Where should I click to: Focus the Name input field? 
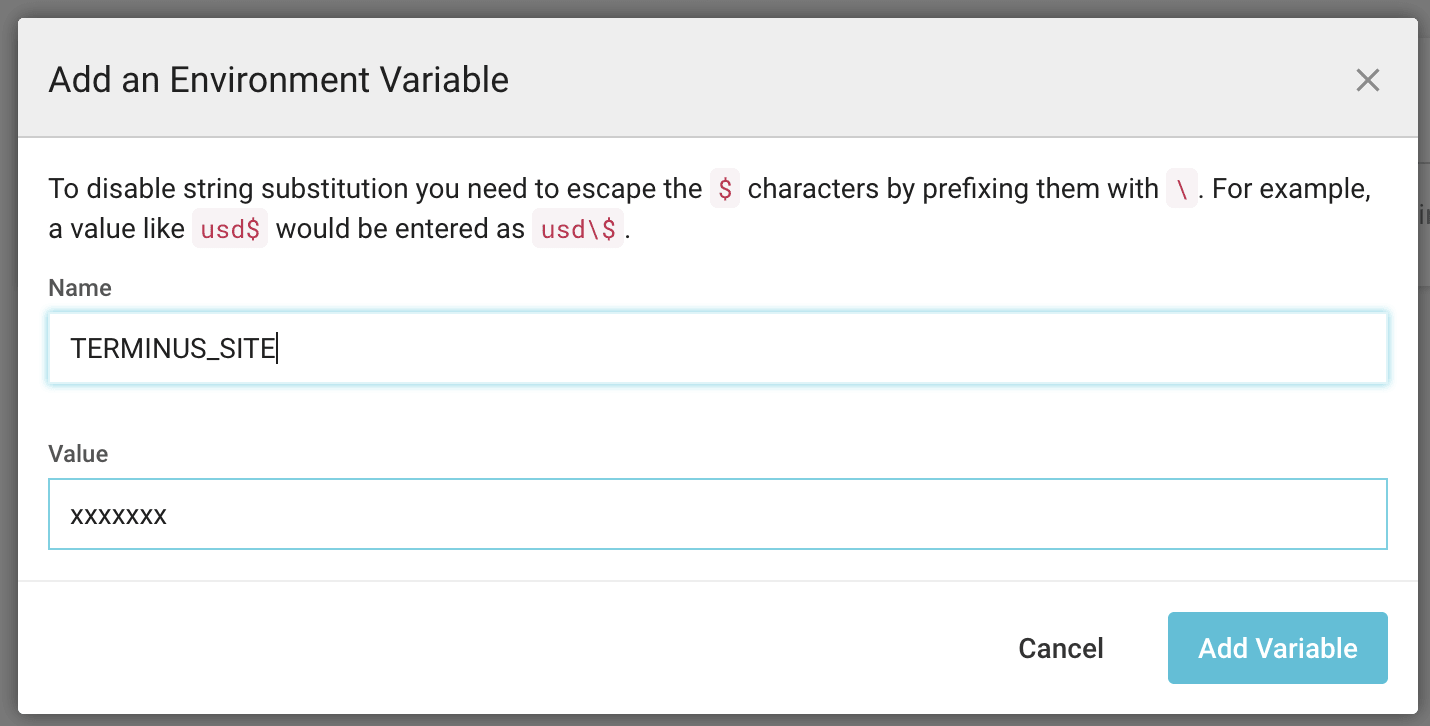tap(800, 348)
